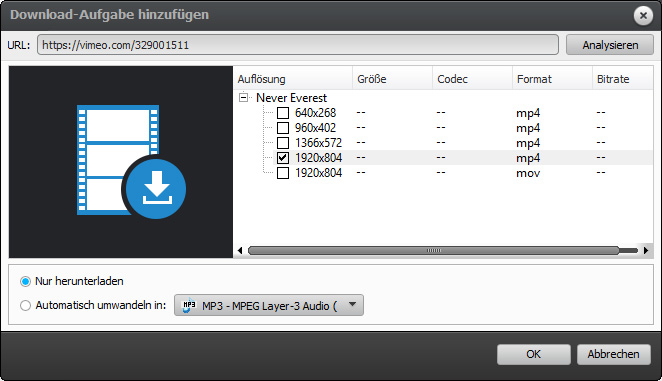Click the Format column header

coord(552,79)
